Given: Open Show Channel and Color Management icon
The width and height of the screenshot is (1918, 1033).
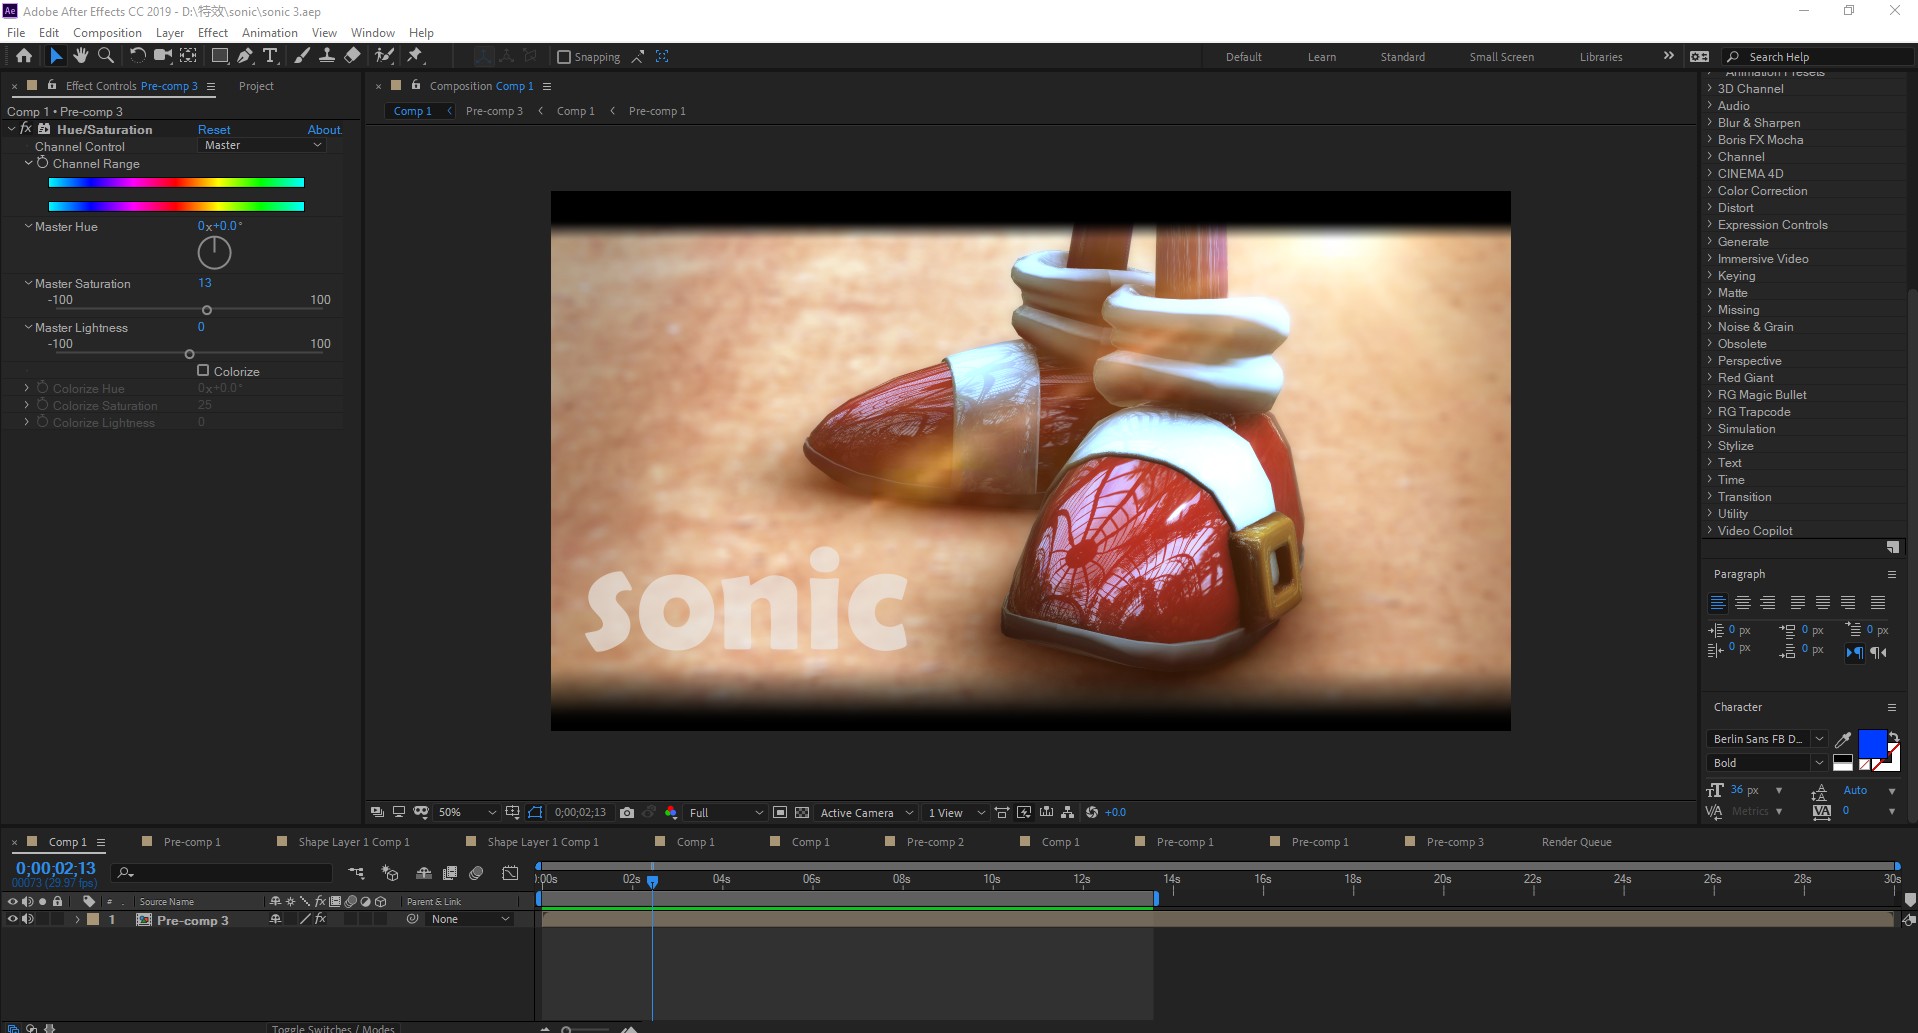Looking at the screenshot, I should [671, 812].
